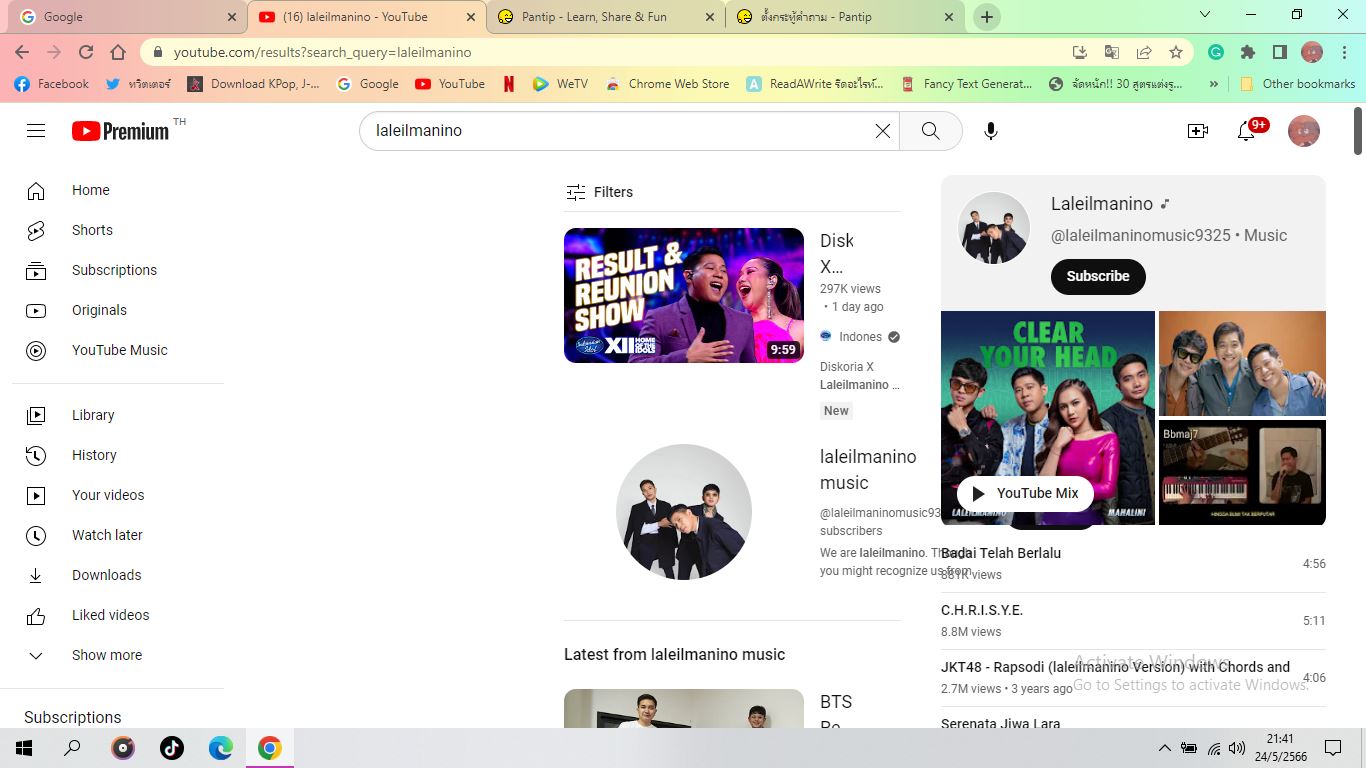Subscribe to the Laleilmanino channel
1366x768 pixels.
[1098, 277]
